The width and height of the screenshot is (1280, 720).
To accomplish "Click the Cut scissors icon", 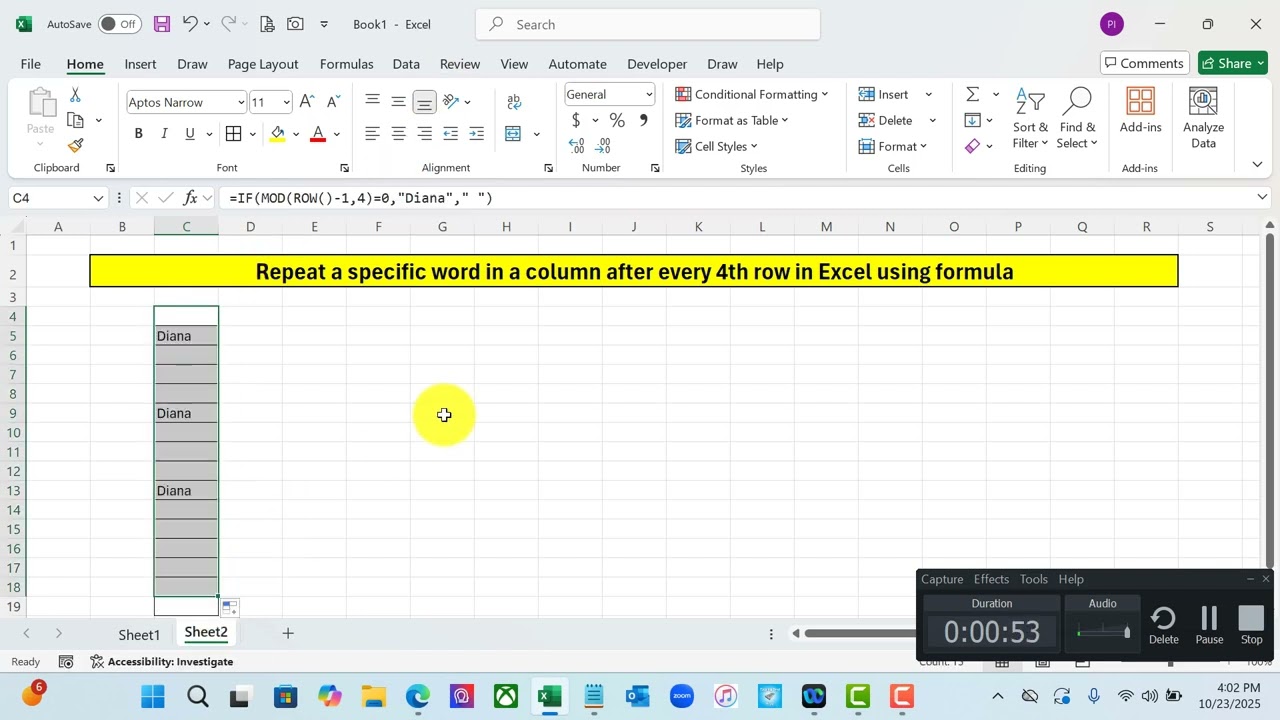I will point(75,95).
